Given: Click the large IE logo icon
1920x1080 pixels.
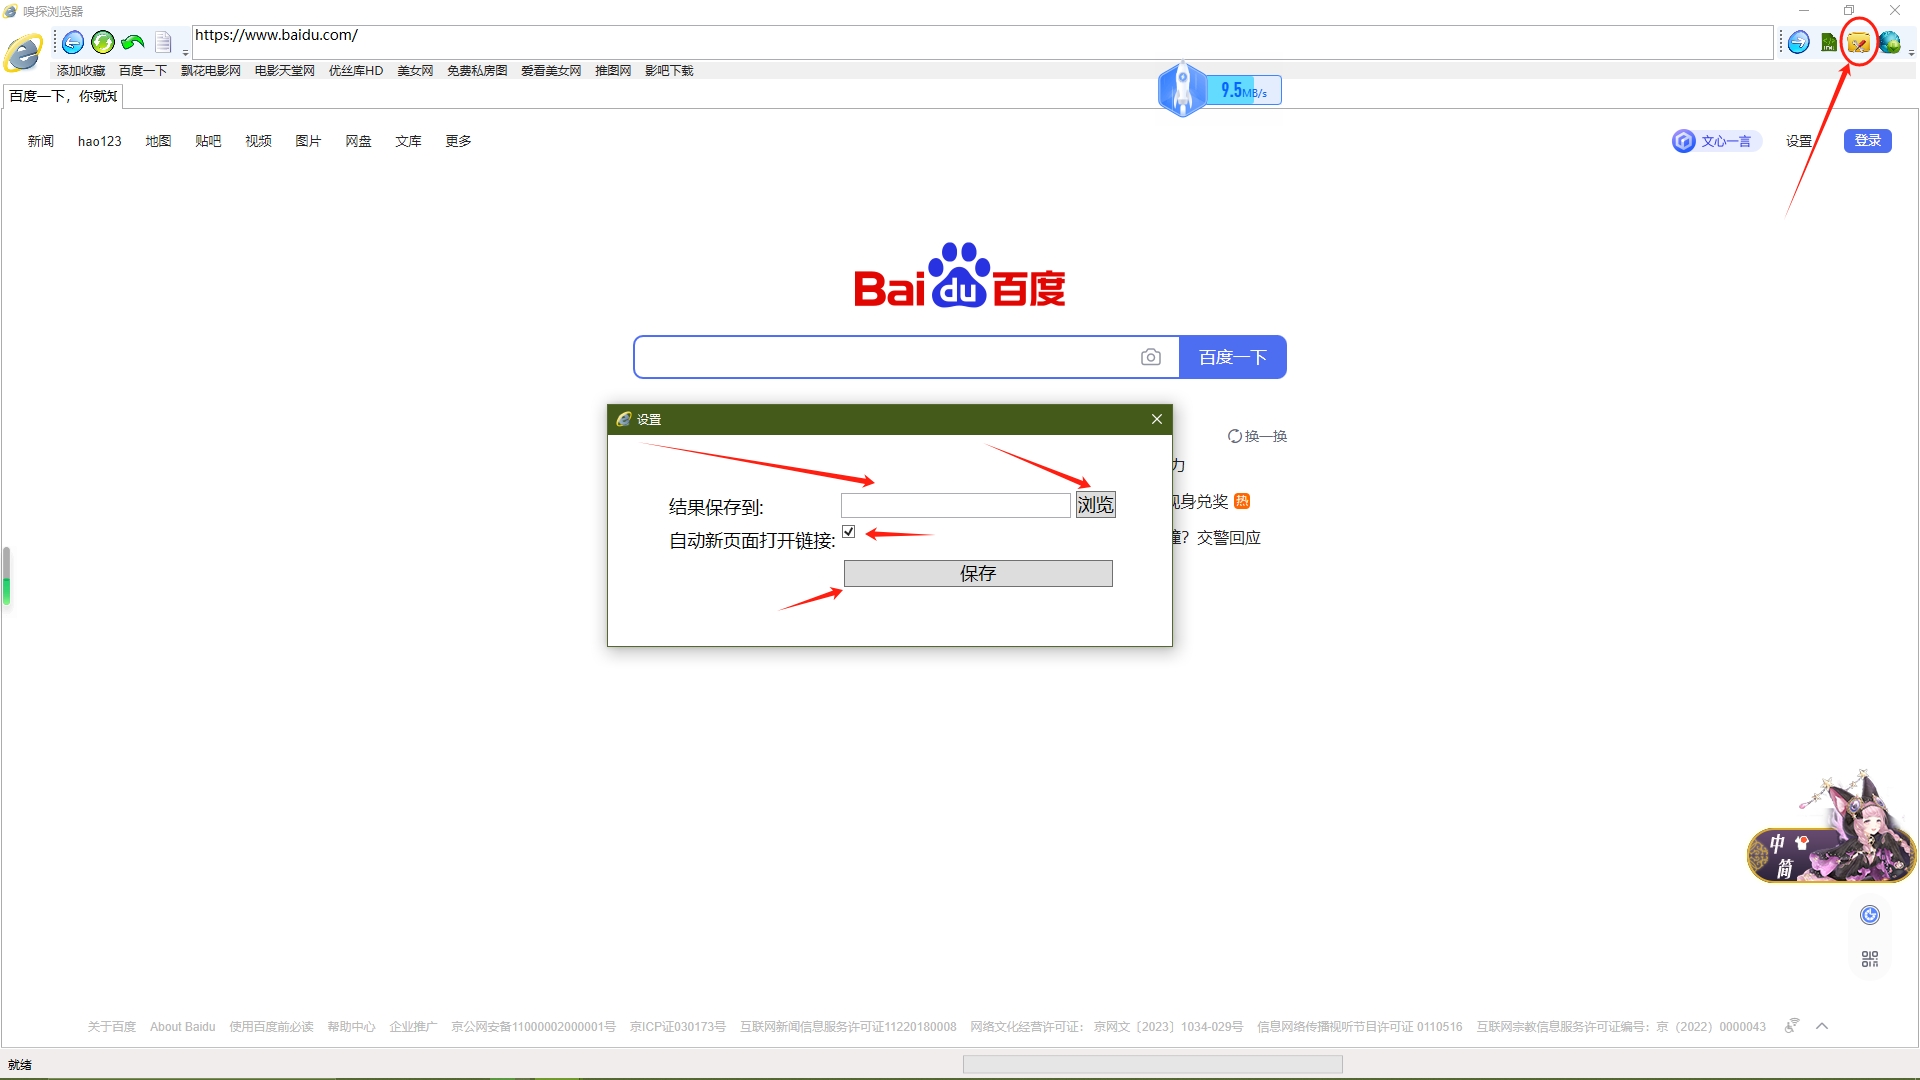Looking at the screenshot, I should (x=24, y=52).
